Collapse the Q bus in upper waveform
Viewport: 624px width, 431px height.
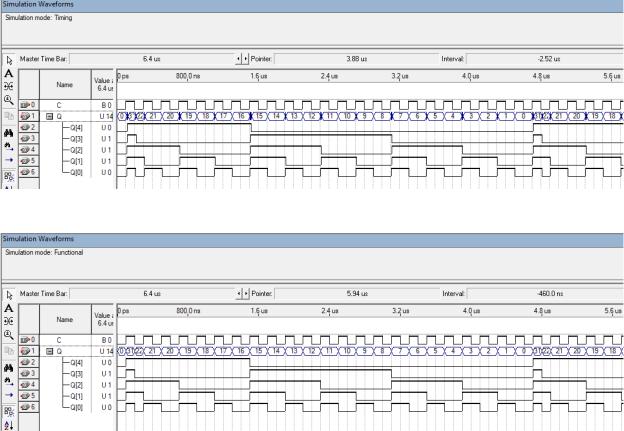tap(49, 117)
